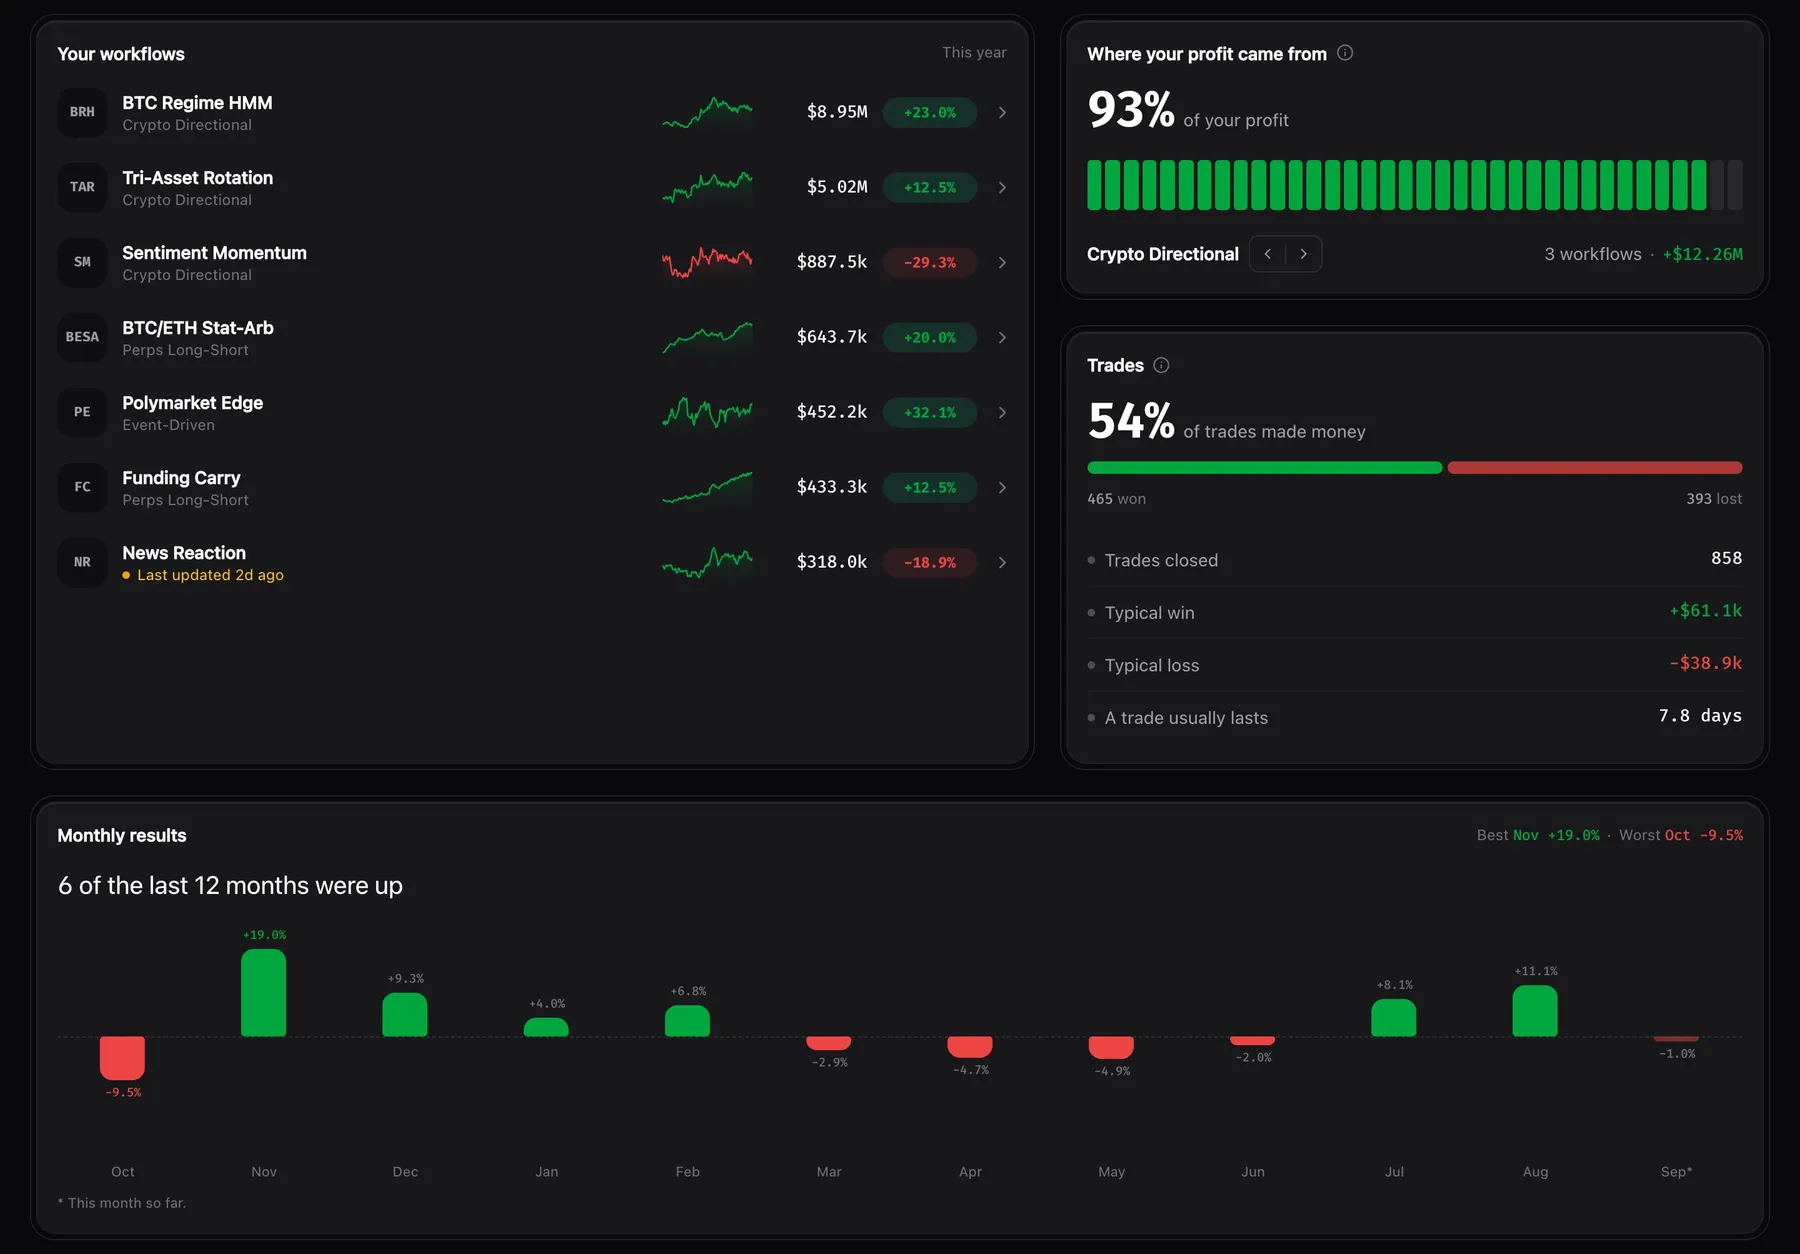Click the November +19.0% bar
Viewport: 1800px width, 1254px height.
click(x=264, y=993)
